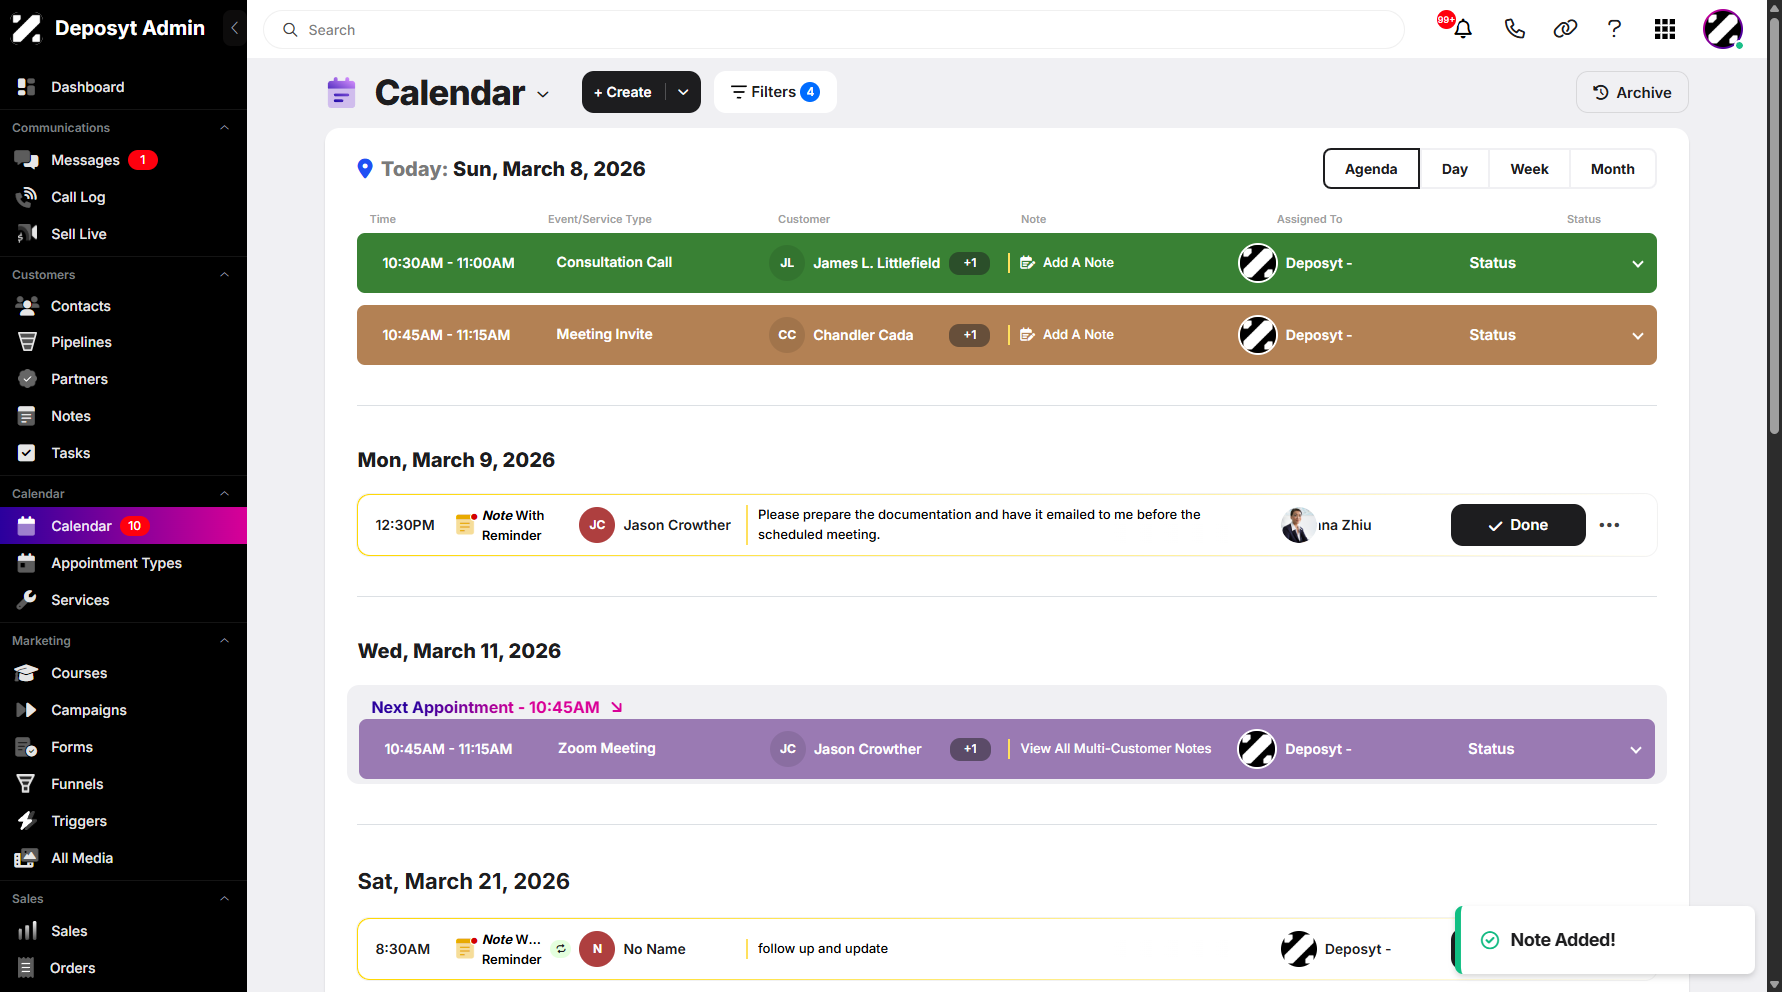Open the apps grid menu
Image resolution: width=1782 pixels, height=992 pixels.
pos(1665,29)
